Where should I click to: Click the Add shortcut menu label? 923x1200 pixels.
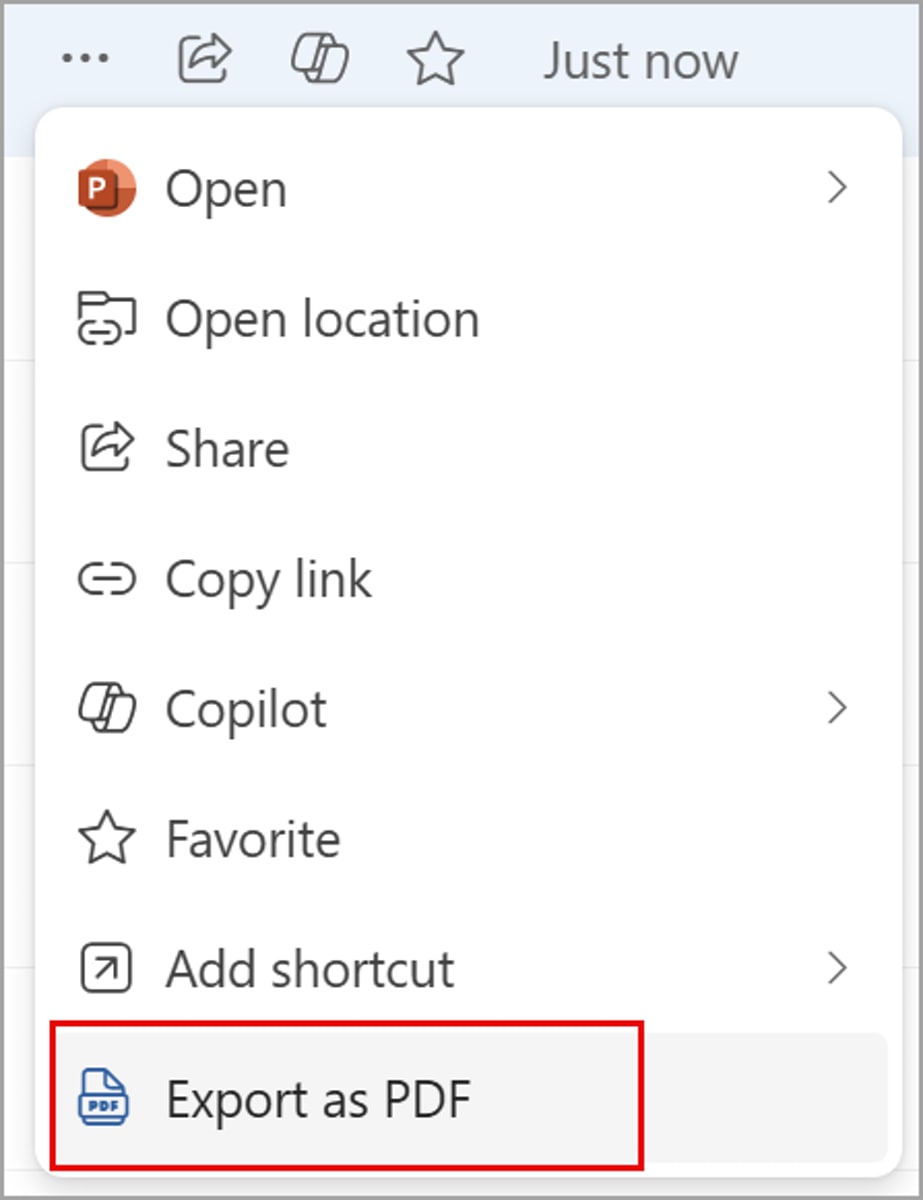(x=310, y=968)
